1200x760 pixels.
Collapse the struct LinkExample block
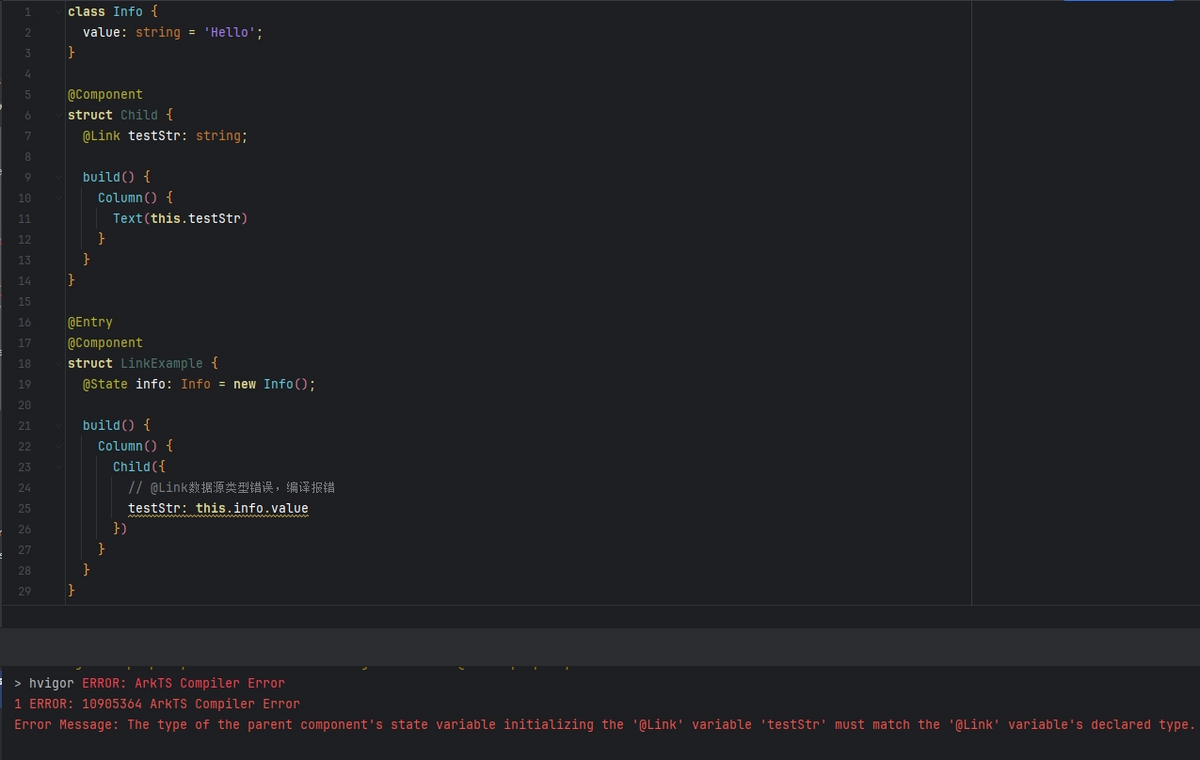(58, 363)
